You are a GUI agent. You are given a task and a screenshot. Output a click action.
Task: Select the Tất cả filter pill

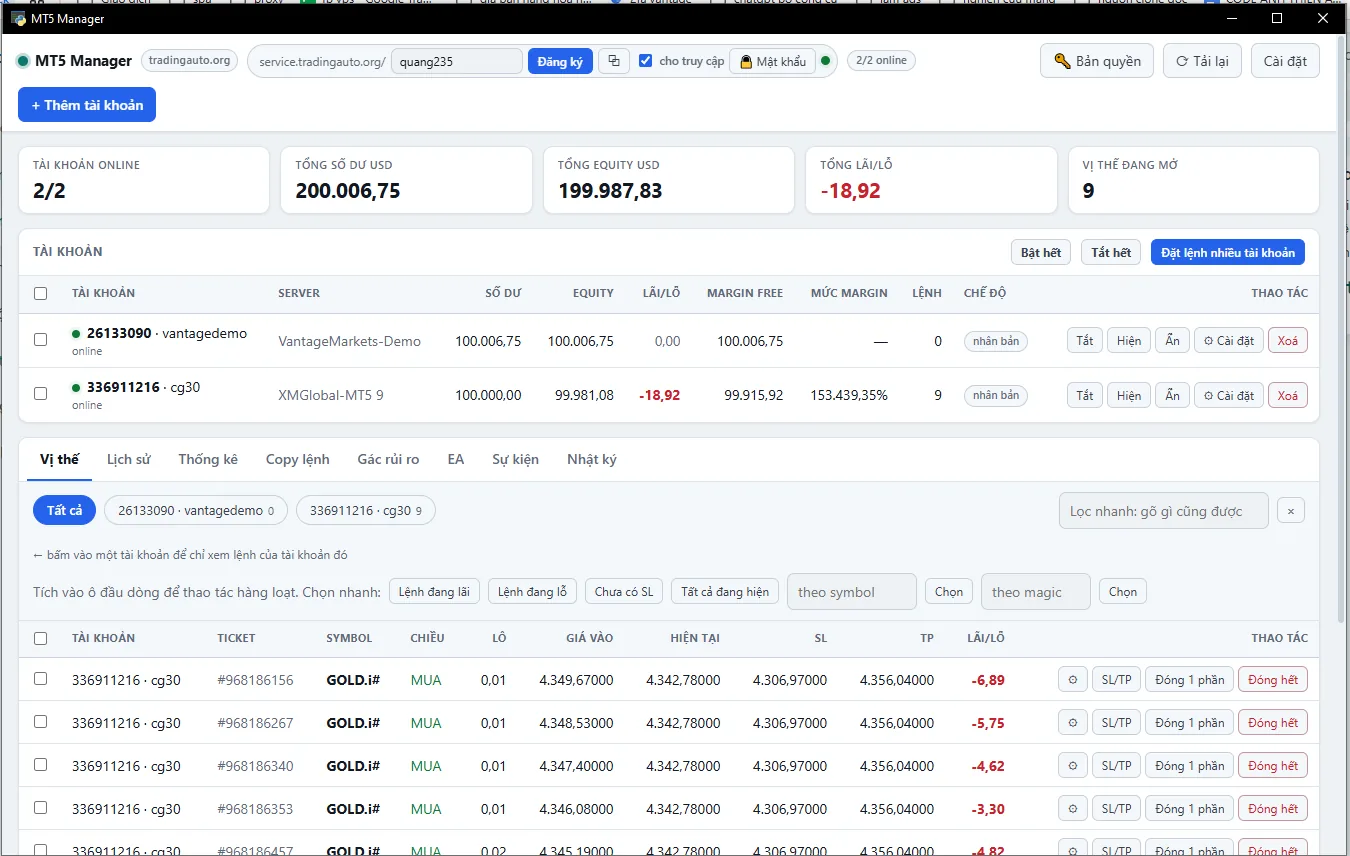[64, 510]
